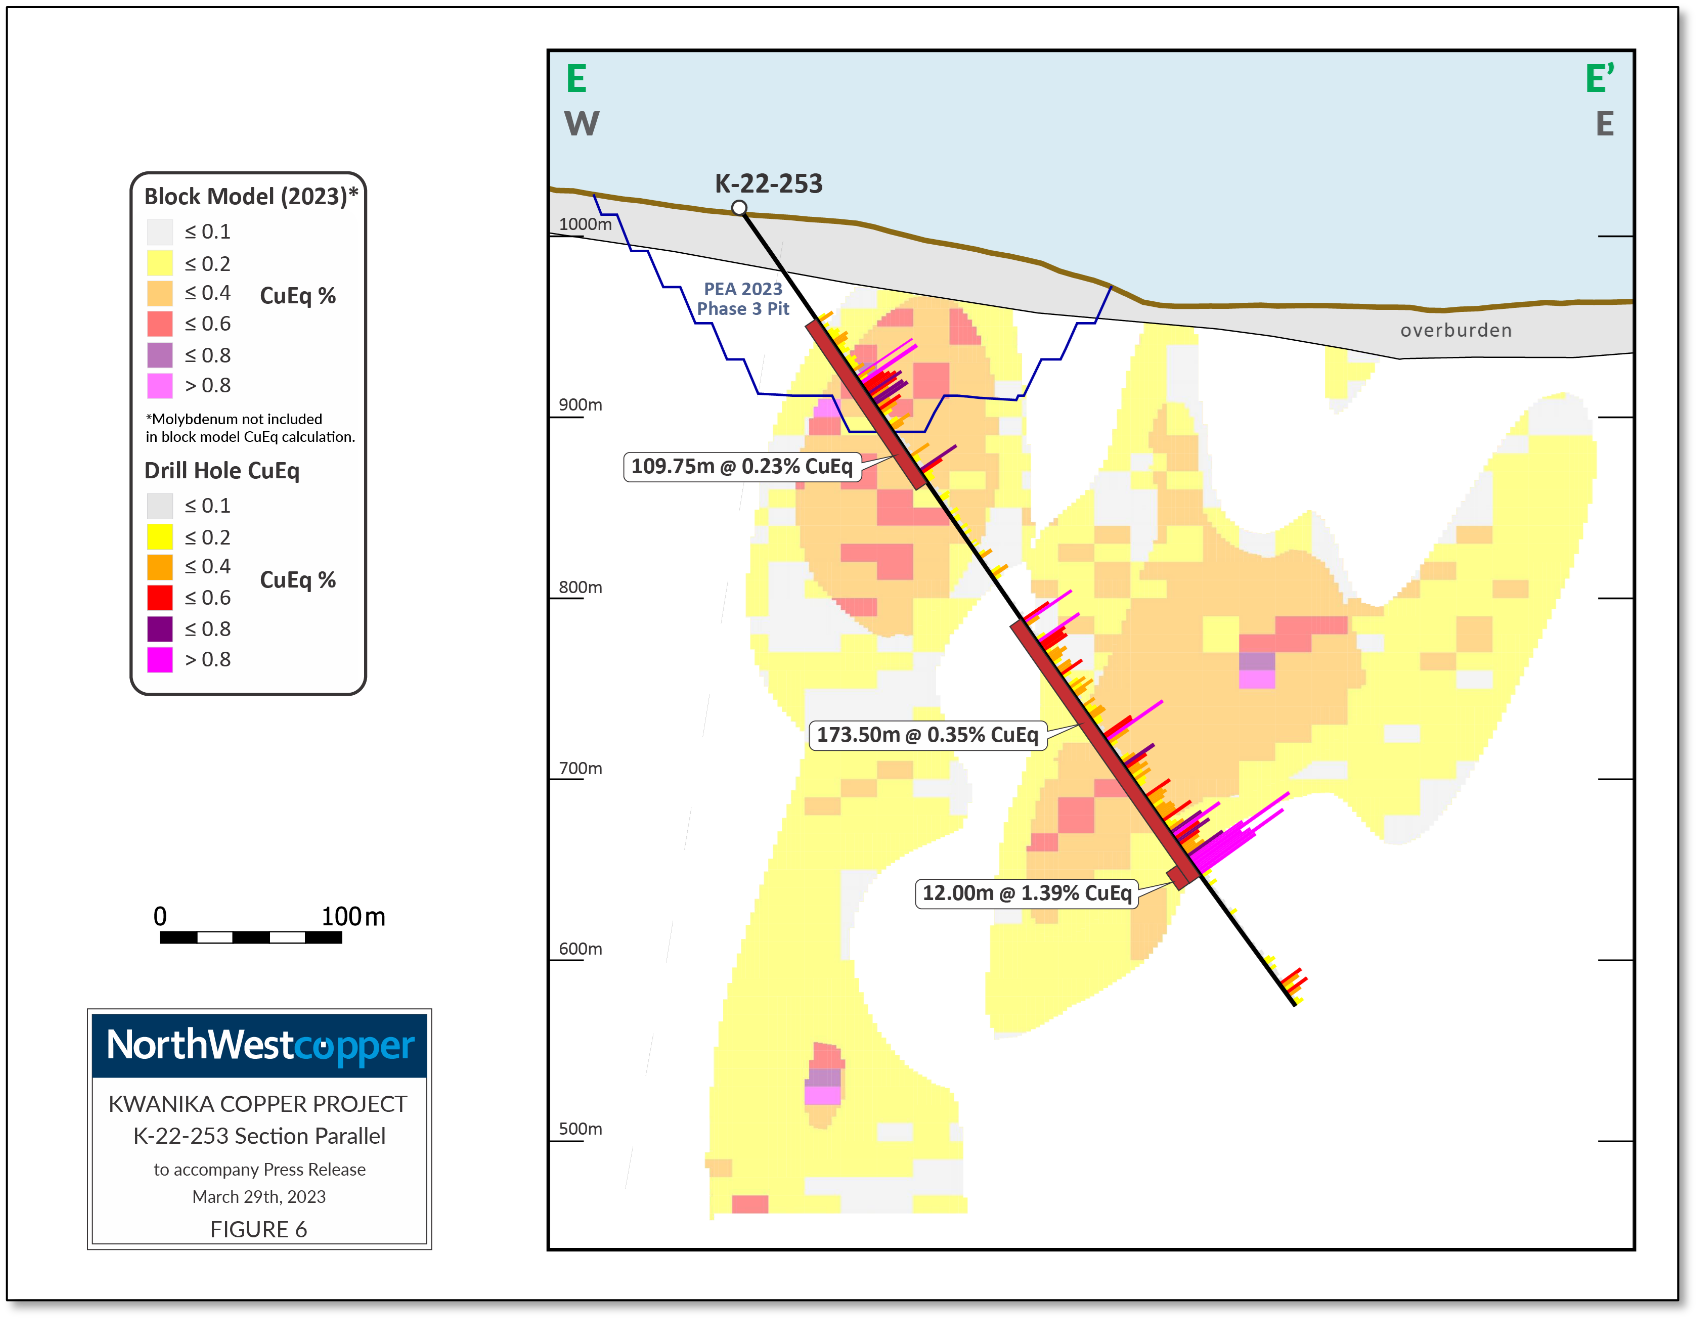1698x1320 pixels.
Task: Click the gray E east direction label
Action: (1604, 124)
